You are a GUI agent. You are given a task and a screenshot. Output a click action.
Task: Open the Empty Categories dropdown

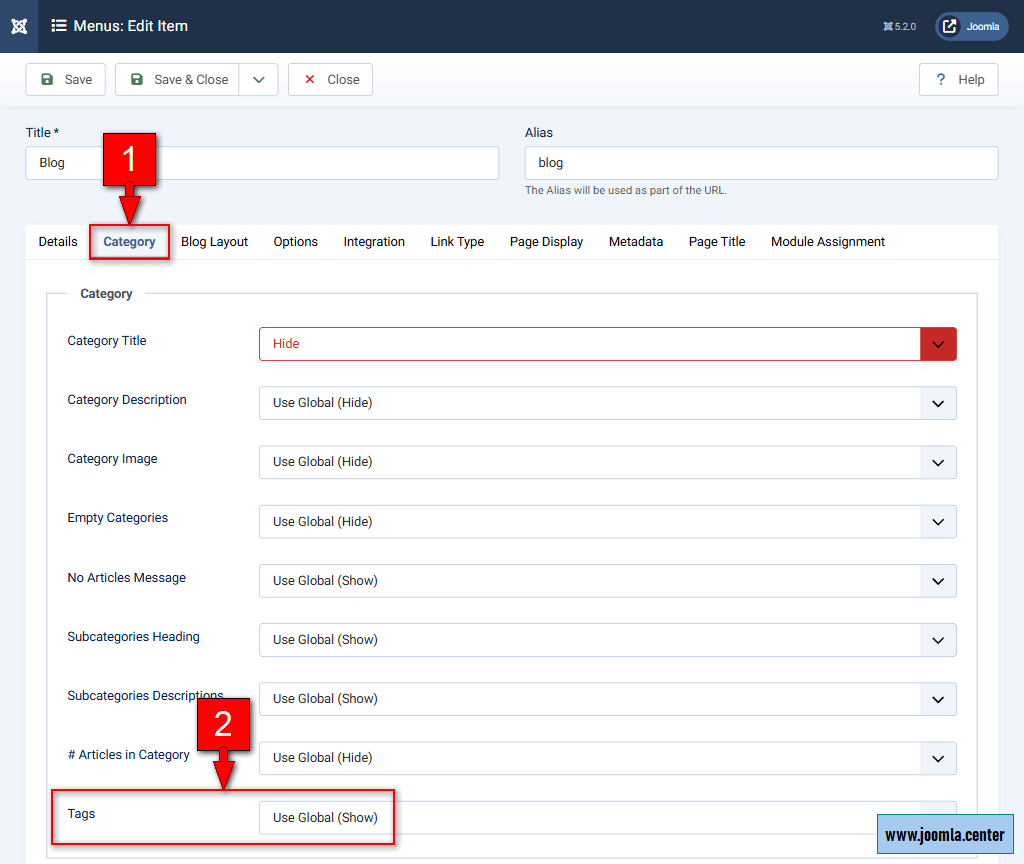[608, 522]
